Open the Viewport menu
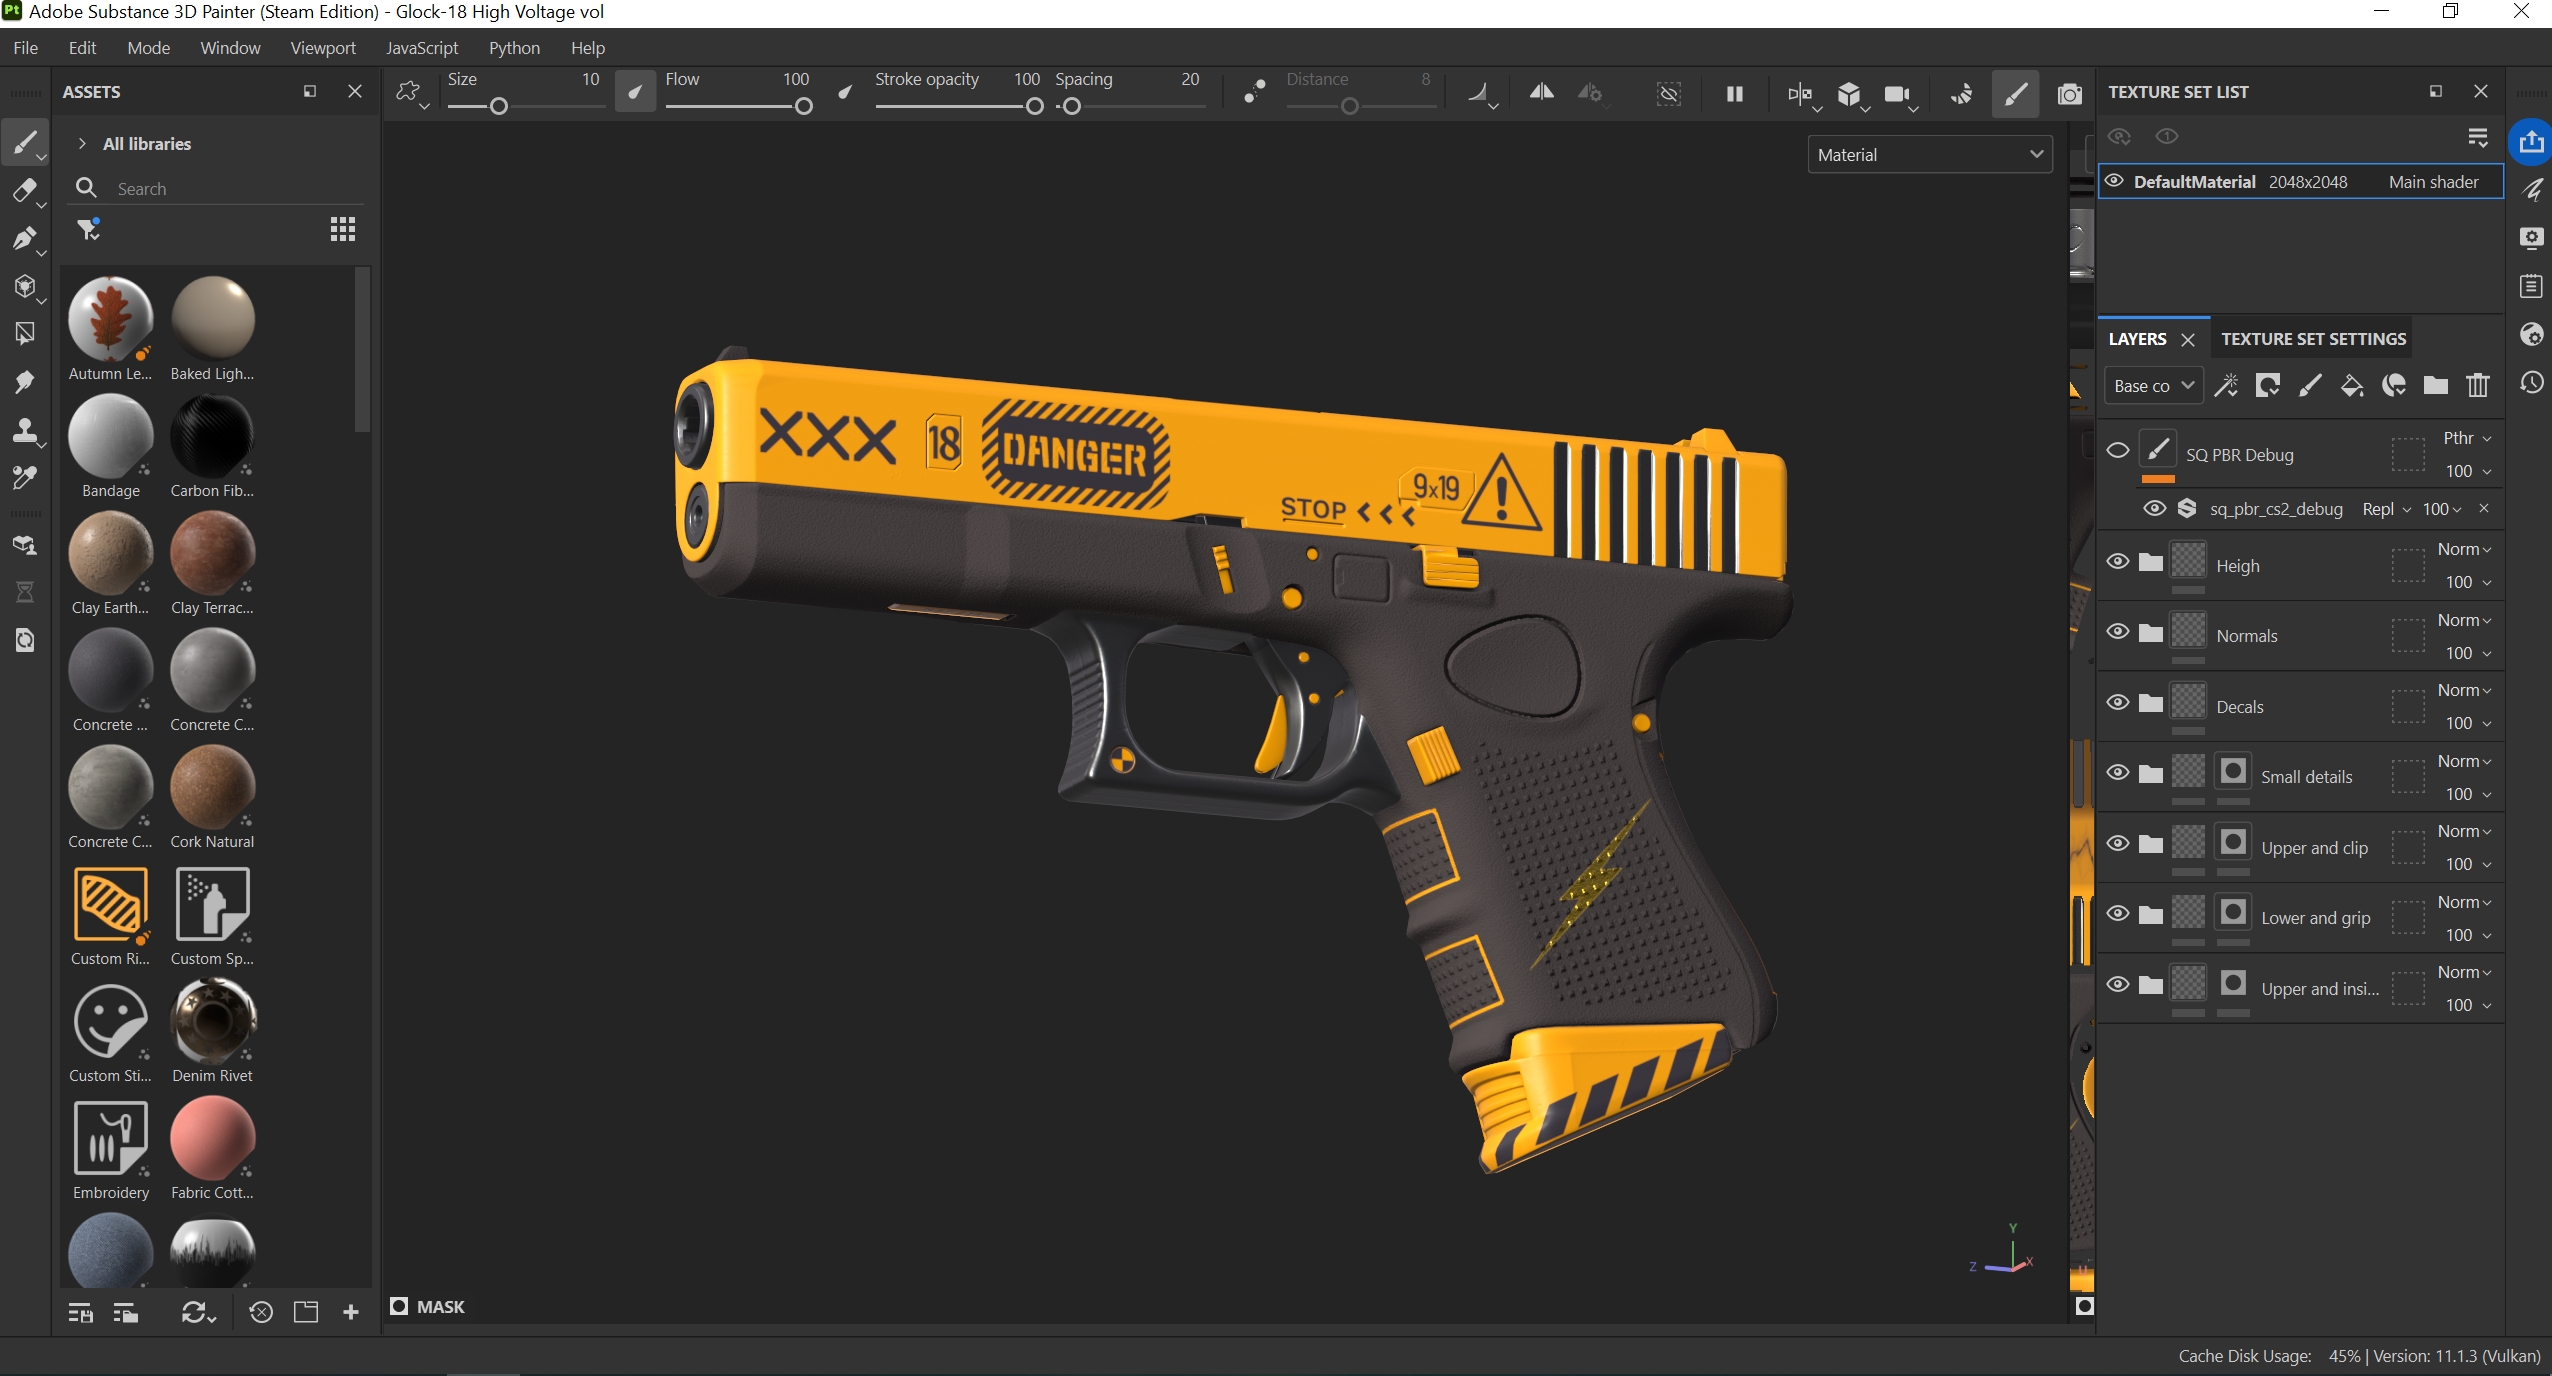 point(322,48)
